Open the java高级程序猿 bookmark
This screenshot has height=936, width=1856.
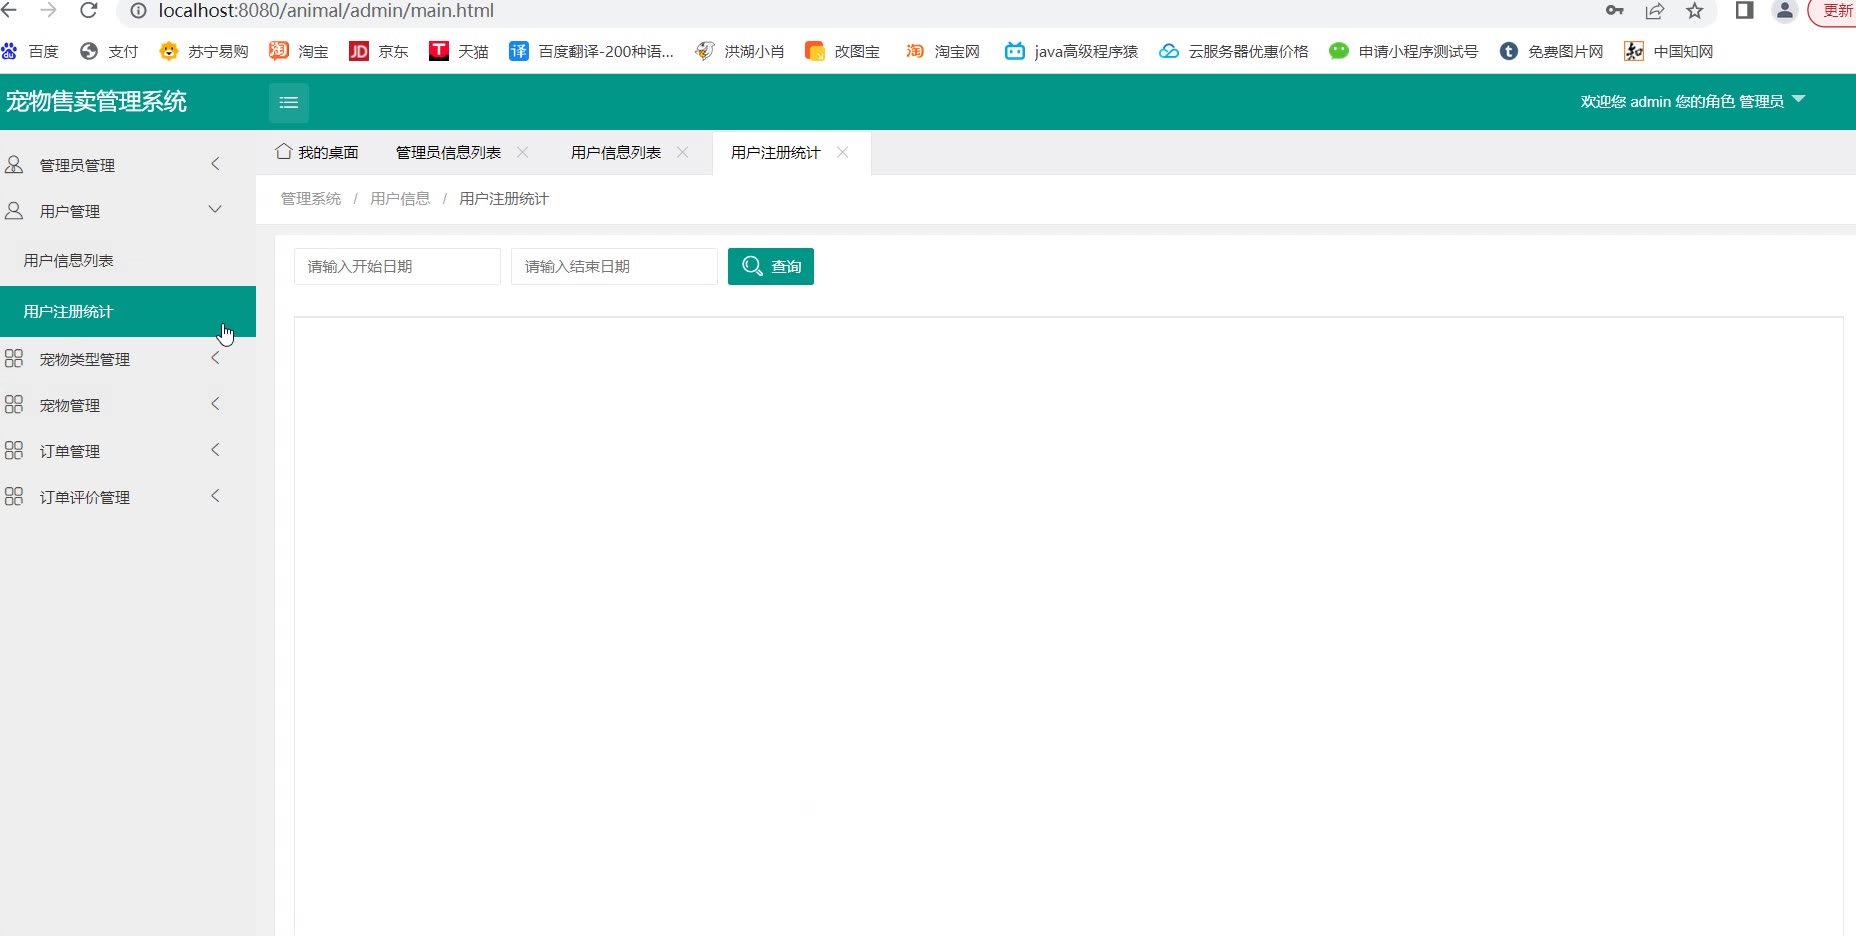click(1072, 51)
